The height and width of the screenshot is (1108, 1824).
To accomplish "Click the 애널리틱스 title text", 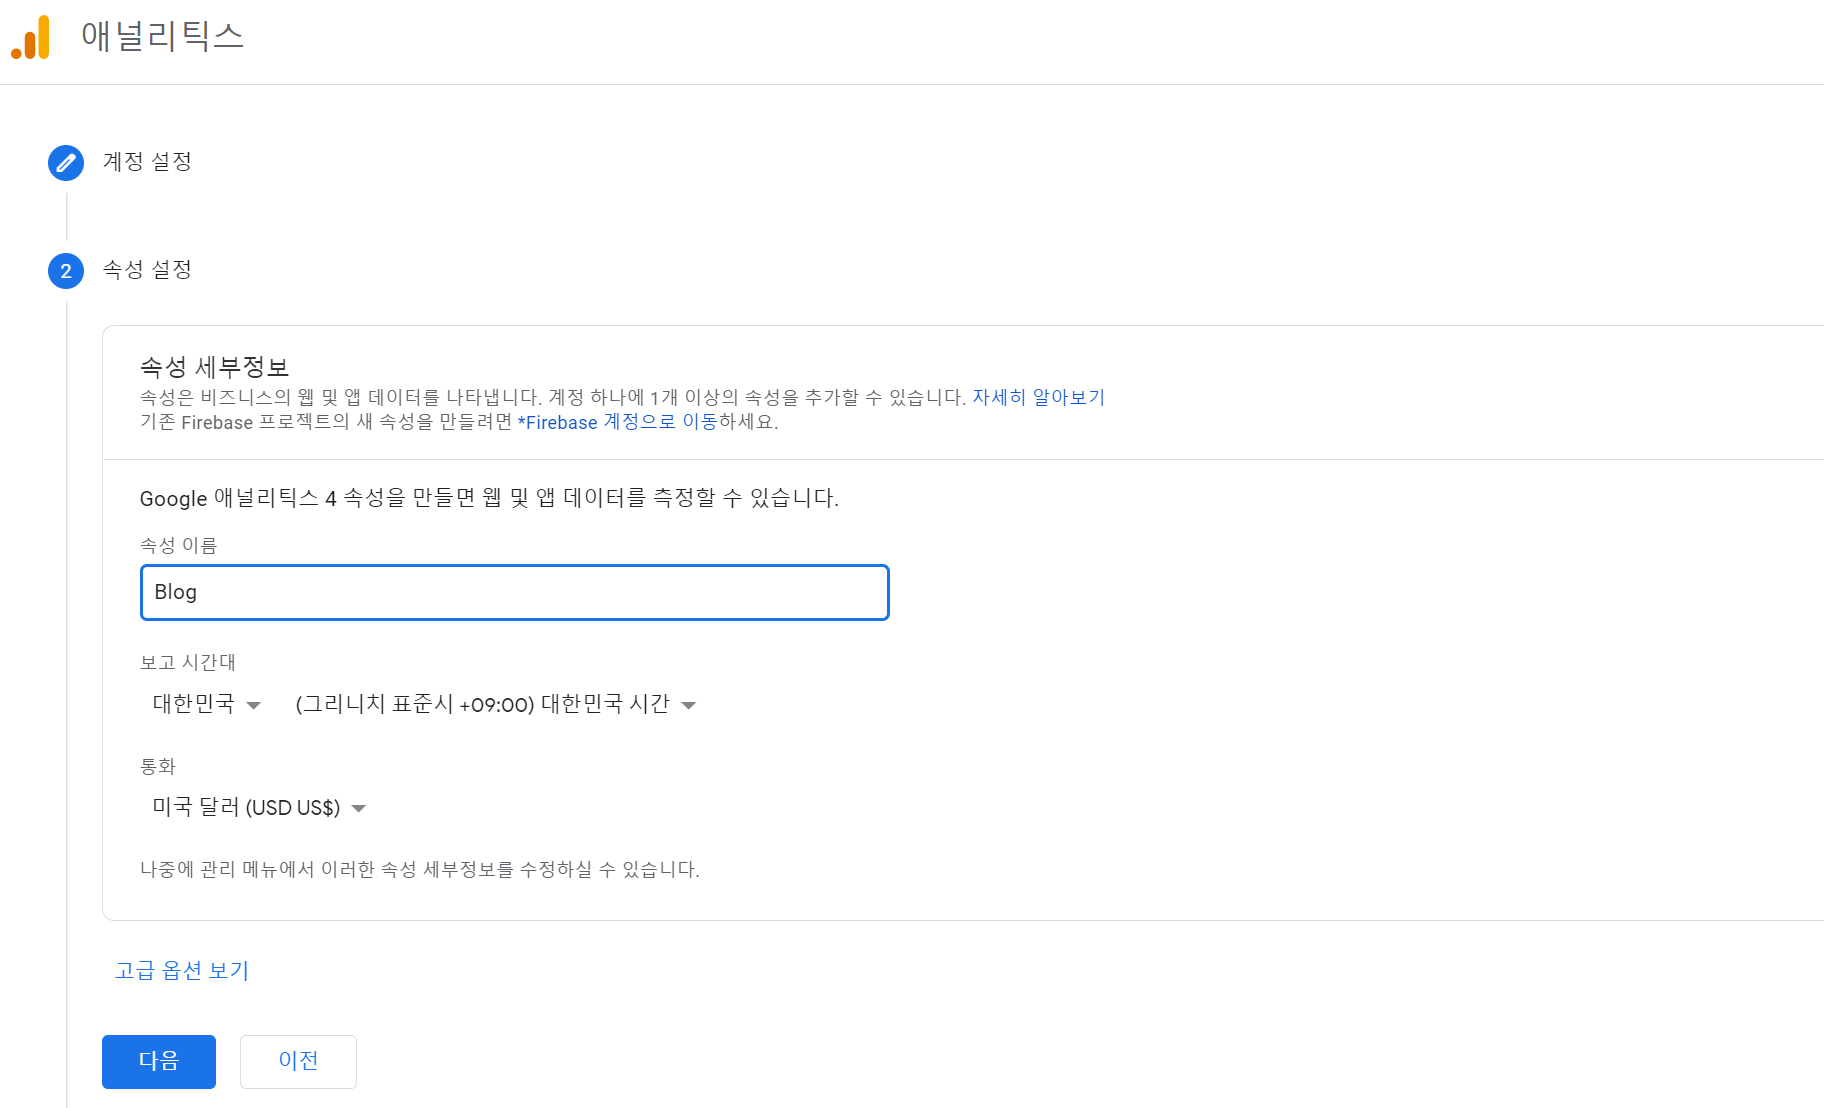I will [x=162, y=36].
